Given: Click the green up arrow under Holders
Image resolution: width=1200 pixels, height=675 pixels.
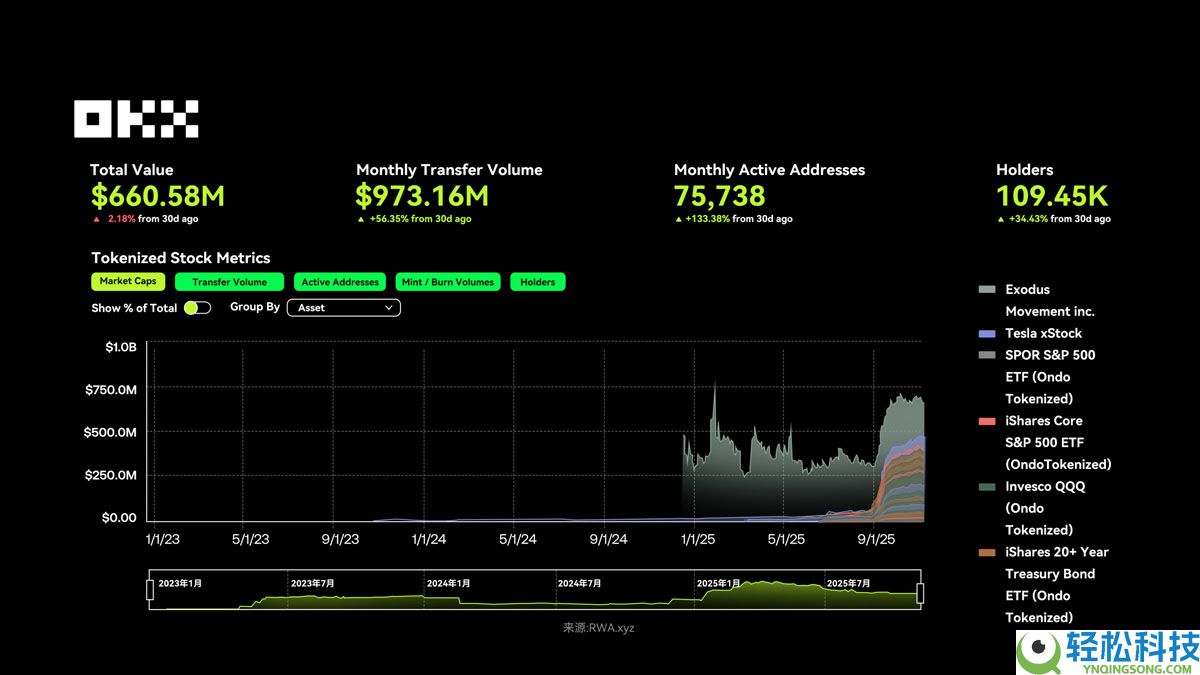Looking at the screenshot, I should (1001, 219).
